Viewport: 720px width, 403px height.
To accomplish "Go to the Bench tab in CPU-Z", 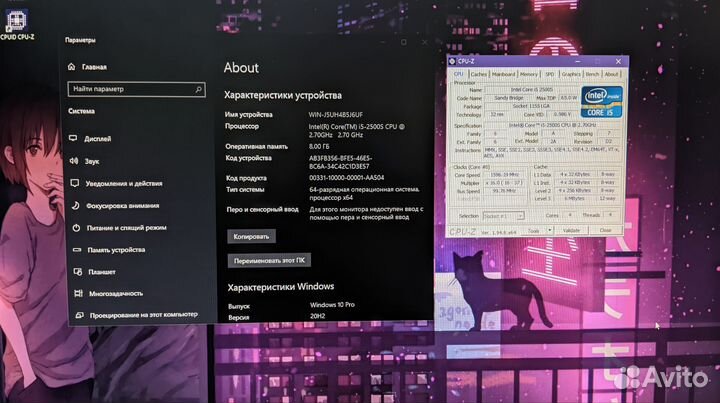I will pyautogui.click(x=592, y=74).
